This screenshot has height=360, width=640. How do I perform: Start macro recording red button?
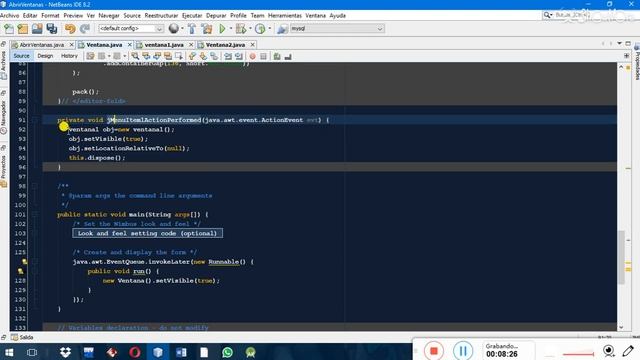[x=253, y=56]
